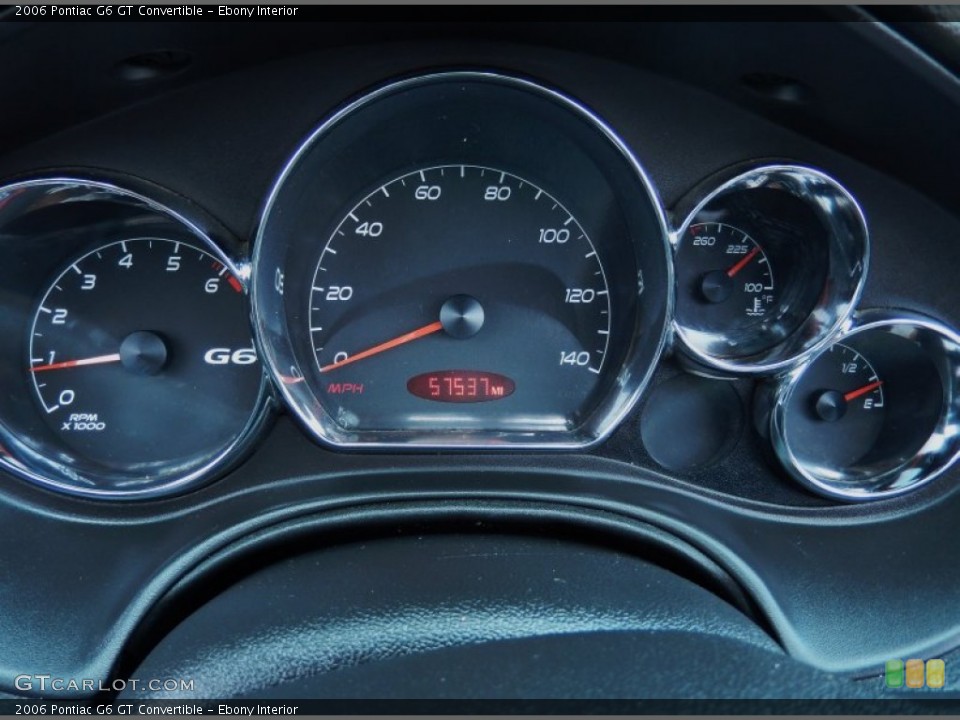This screenshot has height=720, width=960.
Task: Click the 1 mark on the tachometer
Action: click(52, 357)
